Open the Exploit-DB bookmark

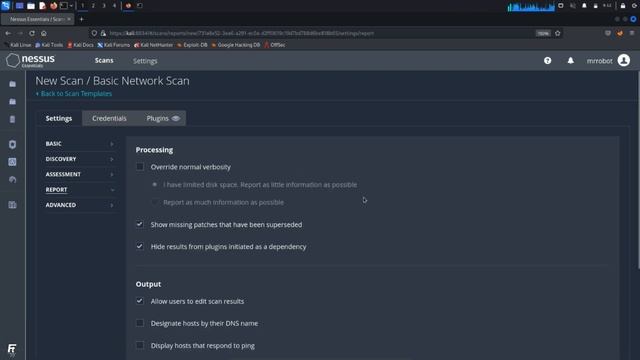pos(192,45)
